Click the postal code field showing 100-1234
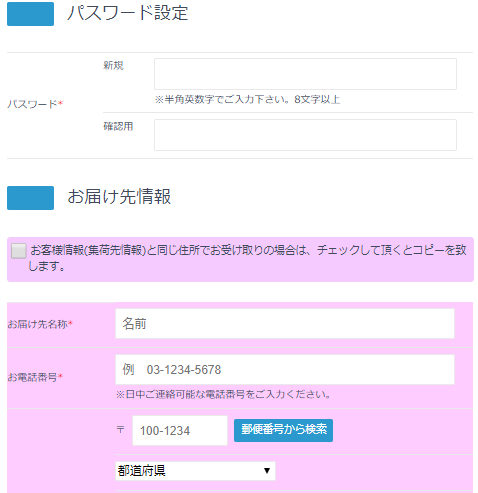 point(180,430)
